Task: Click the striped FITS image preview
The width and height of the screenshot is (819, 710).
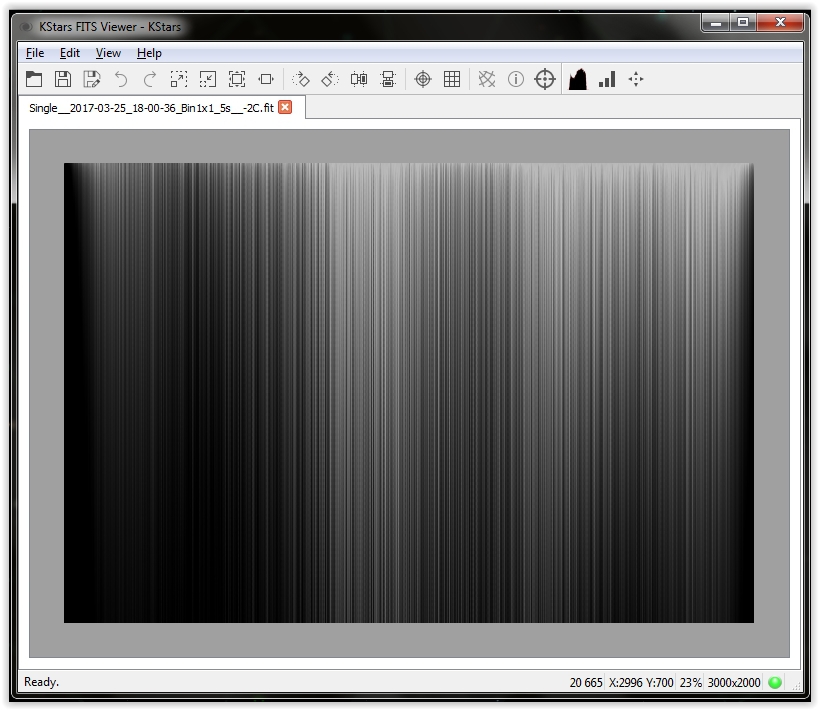Action: coord(409,393)
